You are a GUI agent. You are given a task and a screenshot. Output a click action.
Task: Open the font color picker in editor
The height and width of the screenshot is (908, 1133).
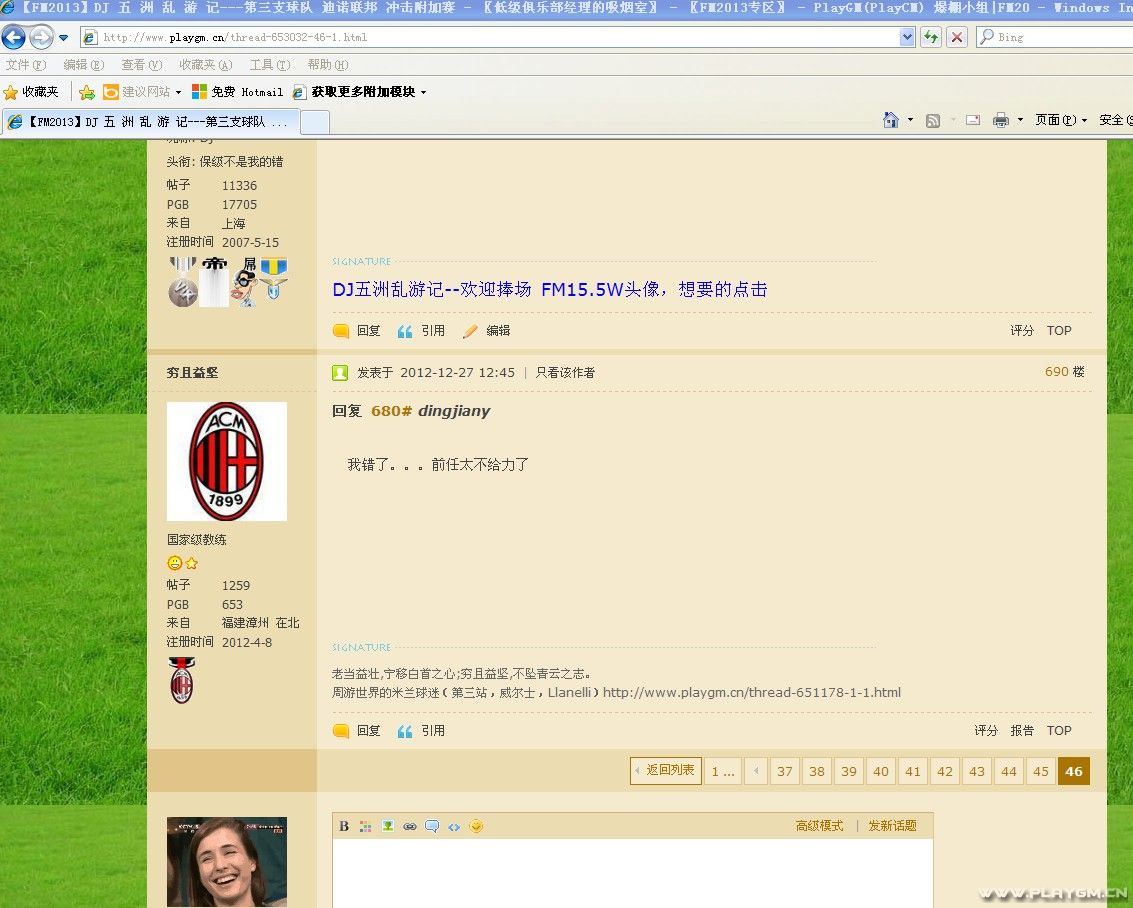tap(366, 826)
